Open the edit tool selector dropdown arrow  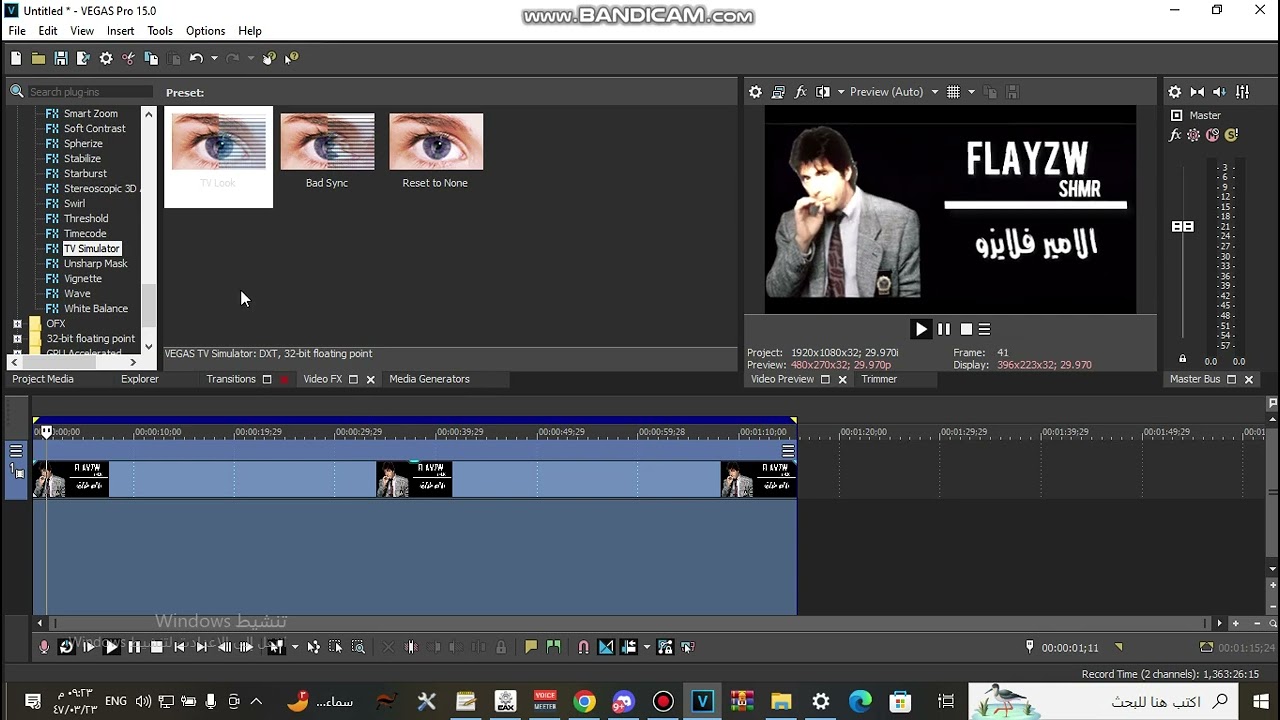tap(295, 647)
